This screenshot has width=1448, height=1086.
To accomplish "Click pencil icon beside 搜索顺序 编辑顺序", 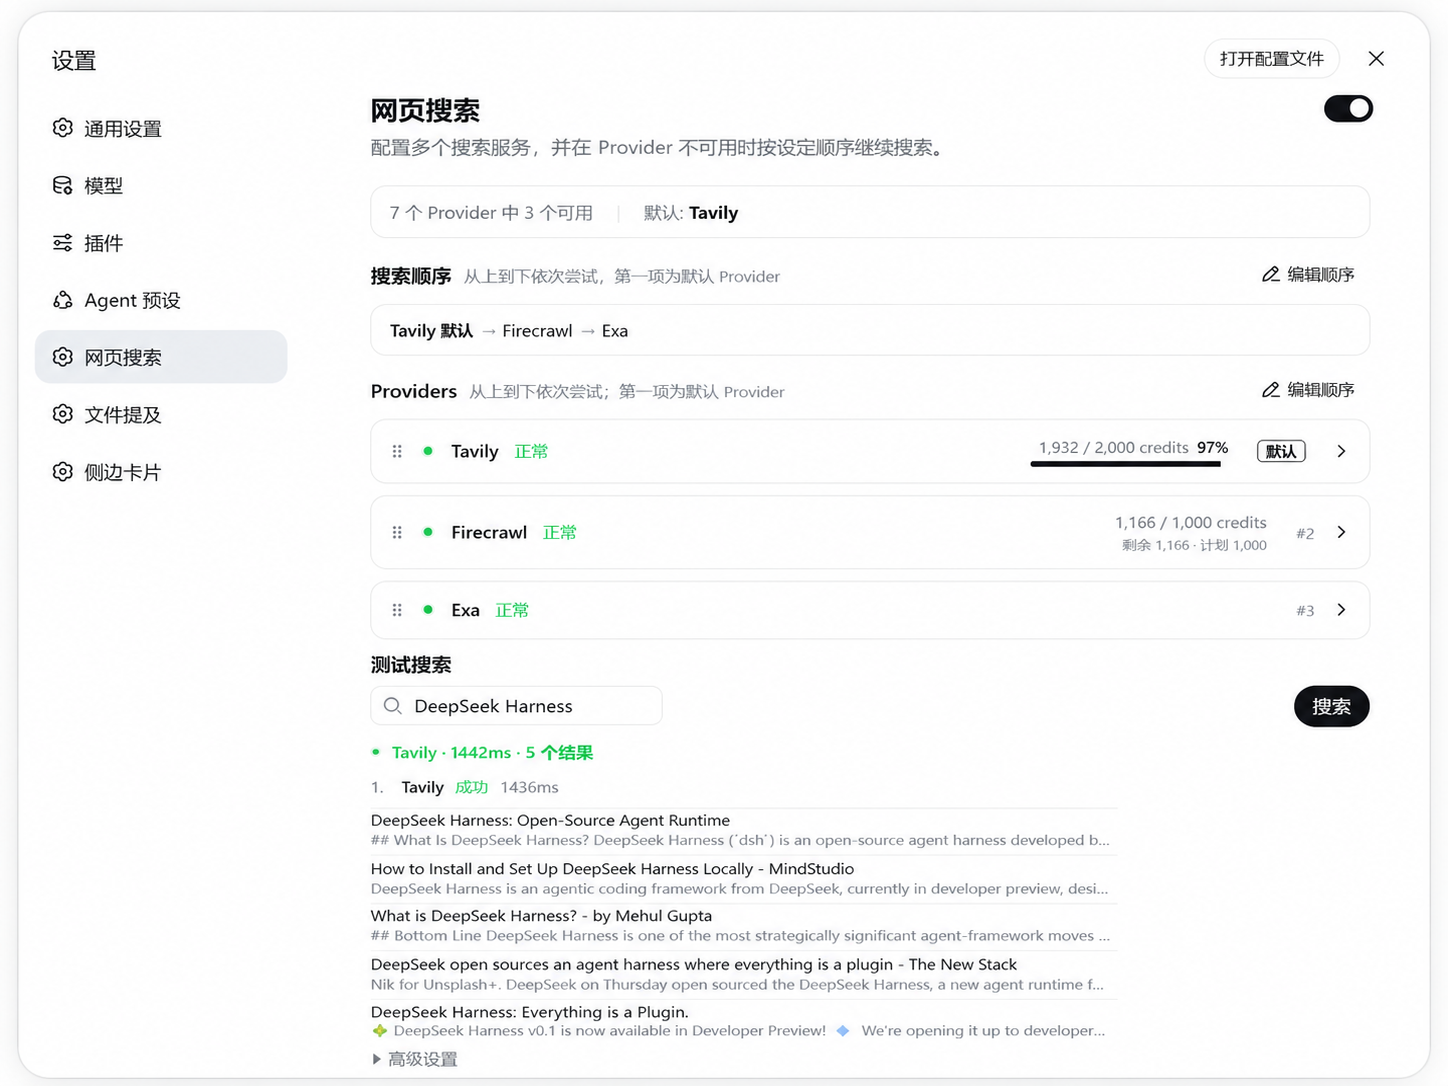I will pos(1271,274).
